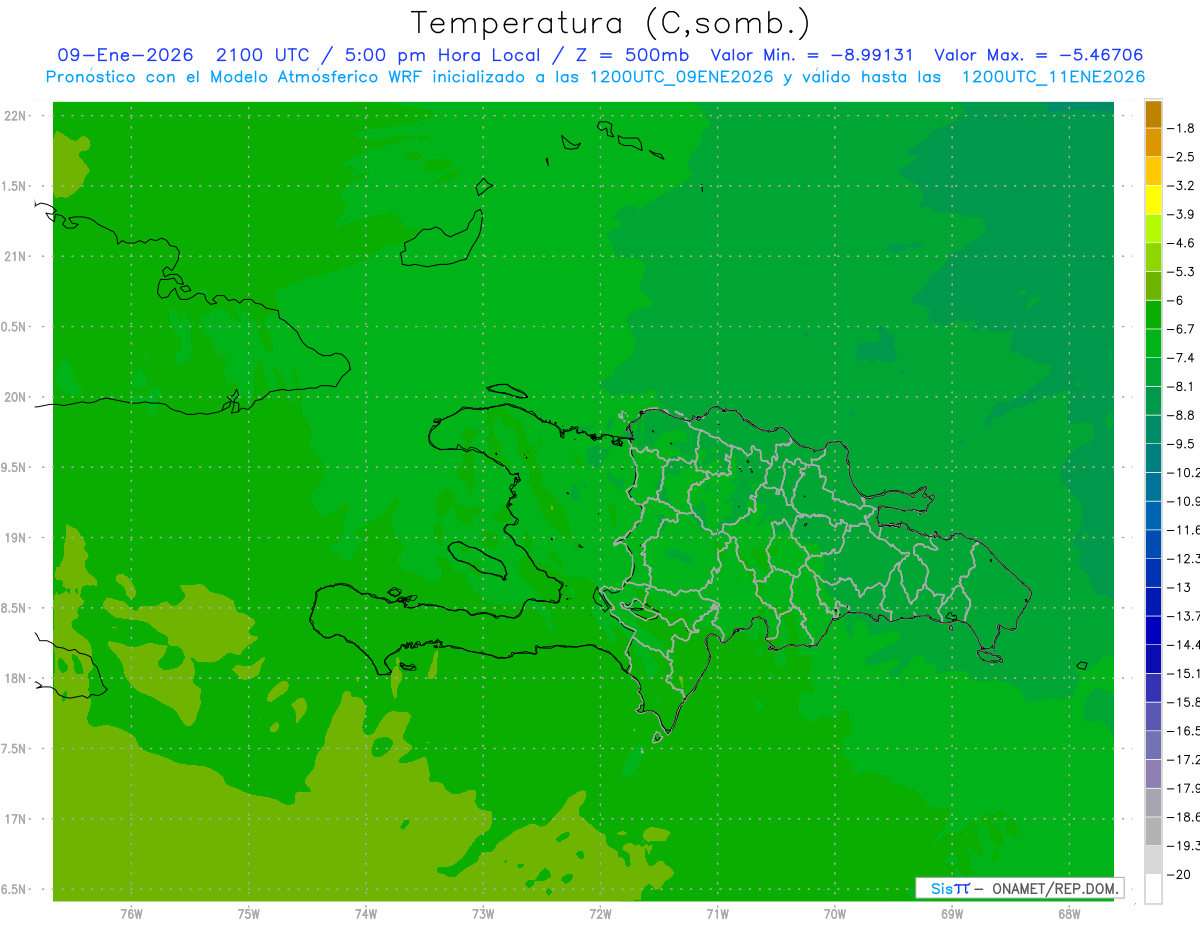Click the "-8.8" color scale value
1200x927 pixels.
(x=1181, y=415)
